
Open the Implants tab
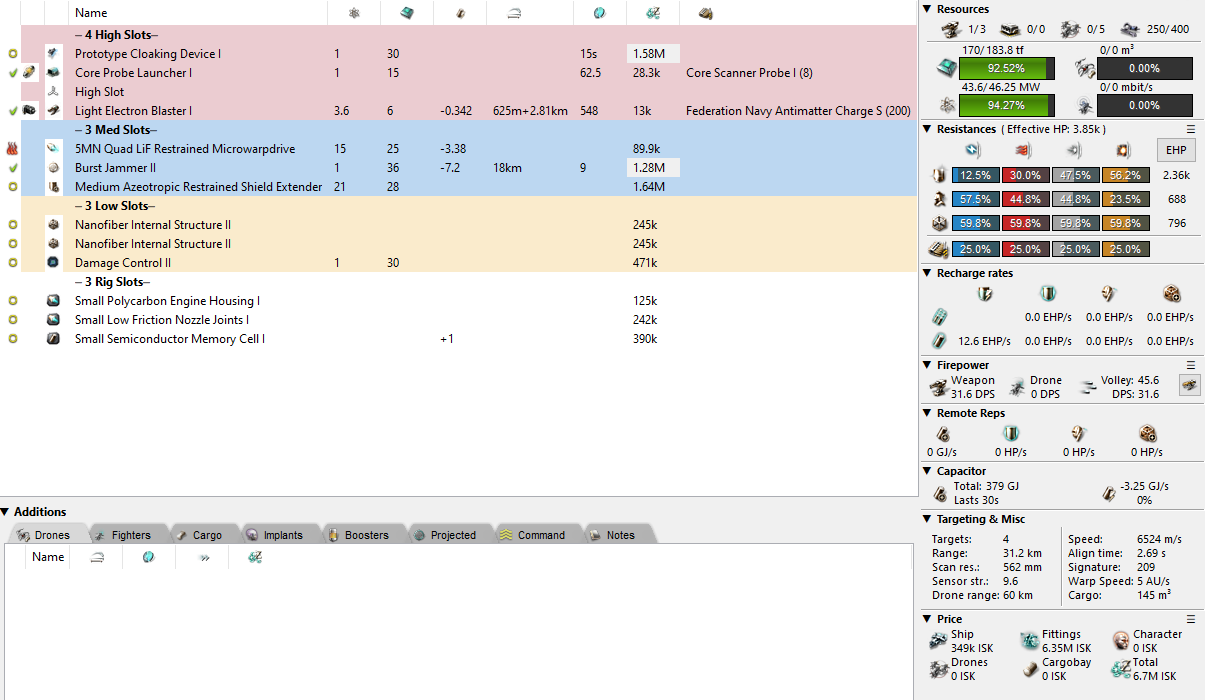pyautogui.click(x=282, y=535)
